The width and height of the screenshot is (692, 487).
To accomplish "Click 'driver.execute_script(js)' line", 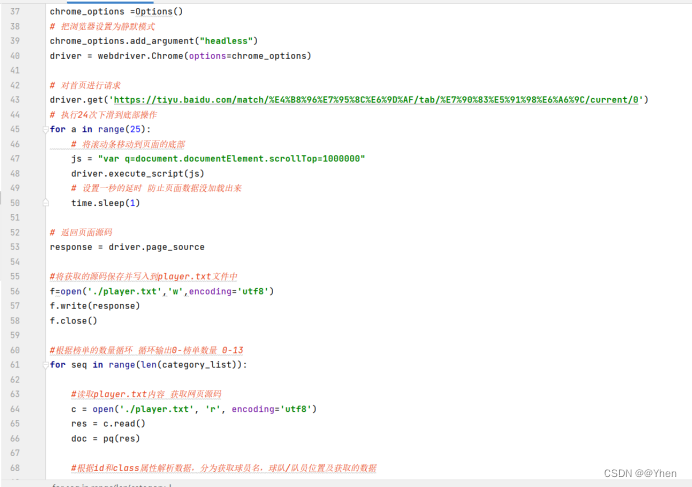I will tap(138, 174).
